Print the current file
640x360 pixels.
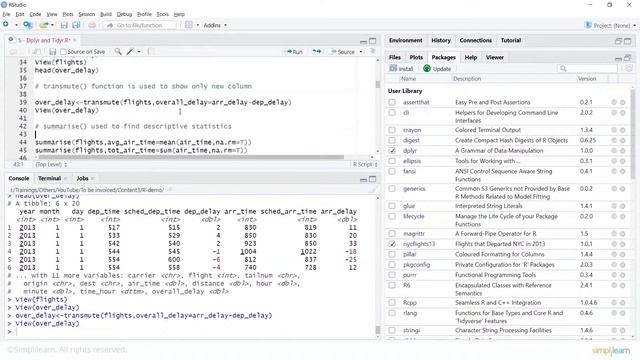click(x=92, y=25)
